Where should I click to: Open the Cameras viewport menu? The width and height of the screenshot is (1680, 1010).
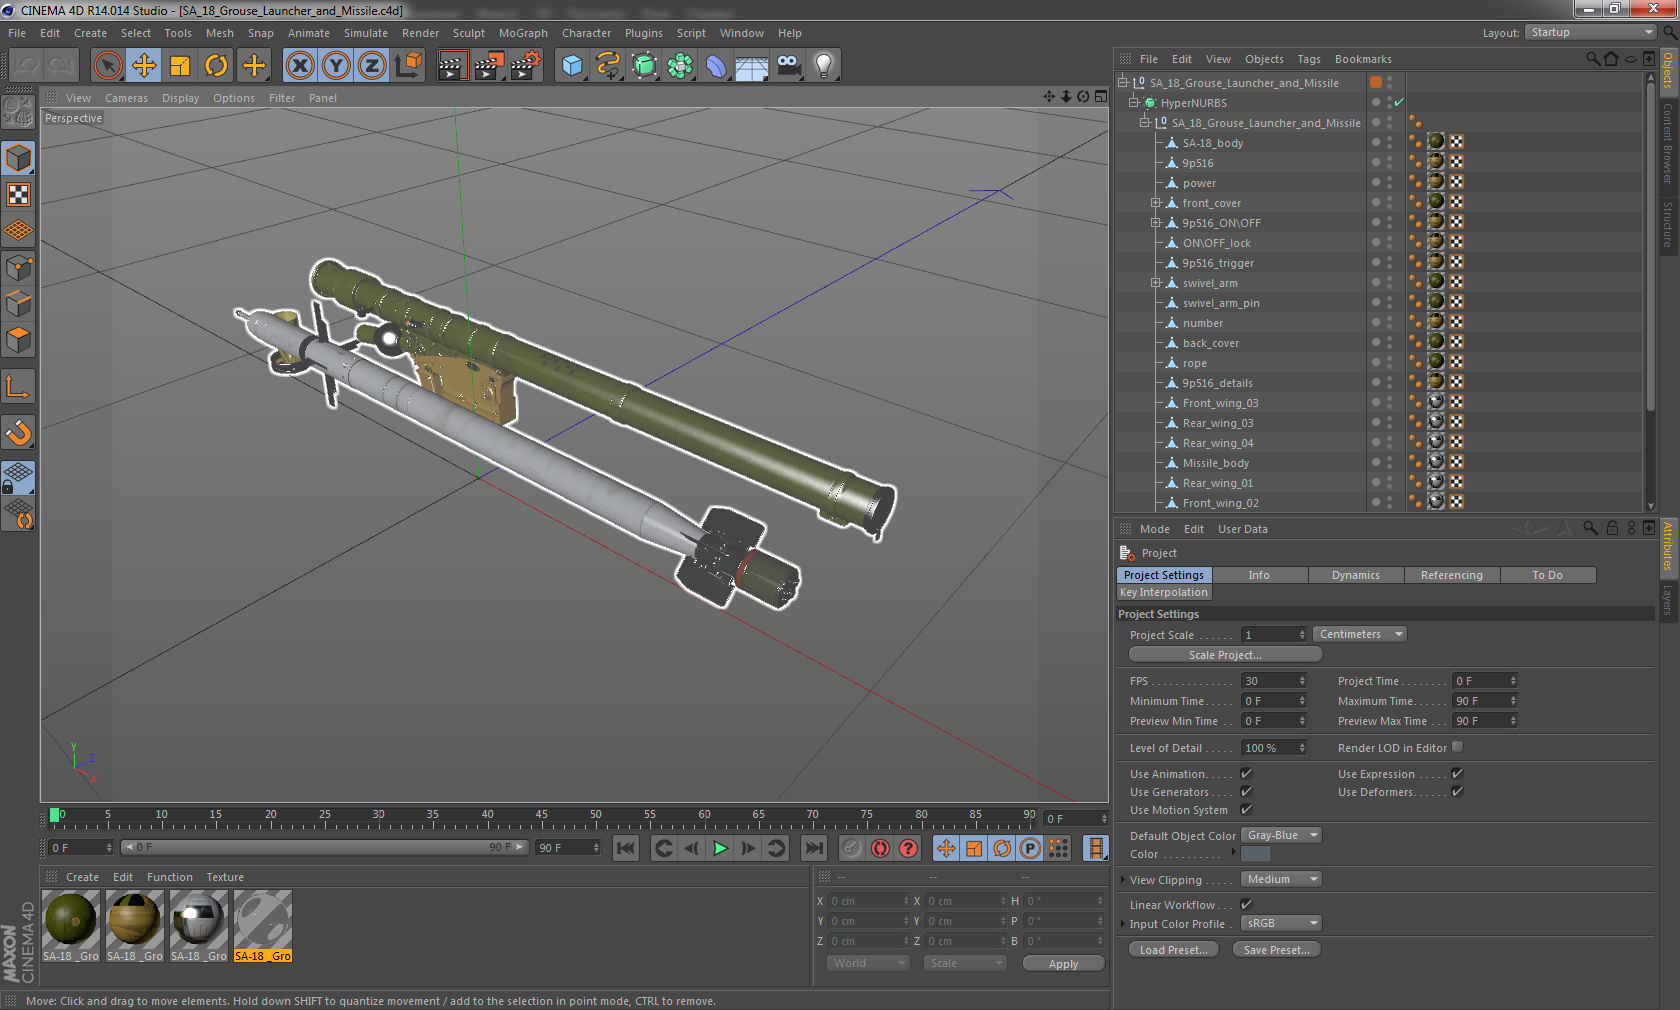click(x=126, y=98)
